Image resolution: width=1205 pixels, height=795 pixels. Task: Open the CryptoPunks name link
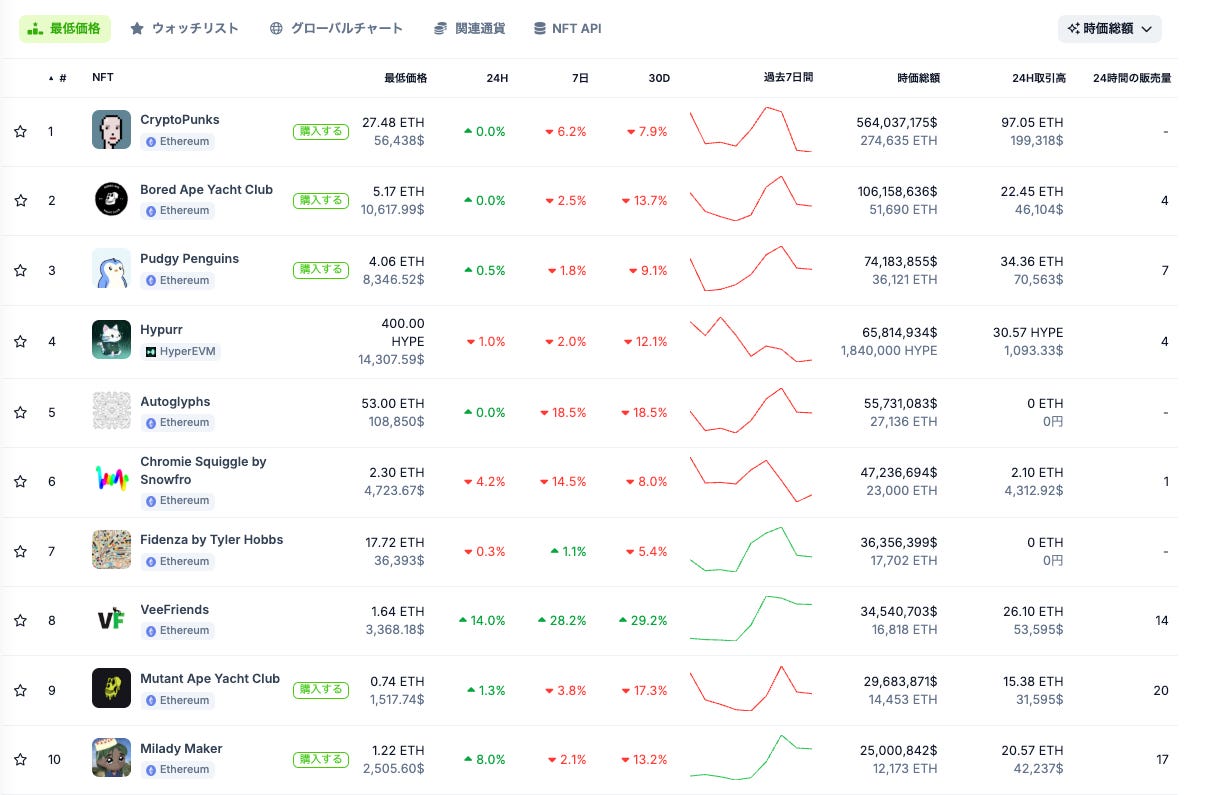tap(180, 120)
